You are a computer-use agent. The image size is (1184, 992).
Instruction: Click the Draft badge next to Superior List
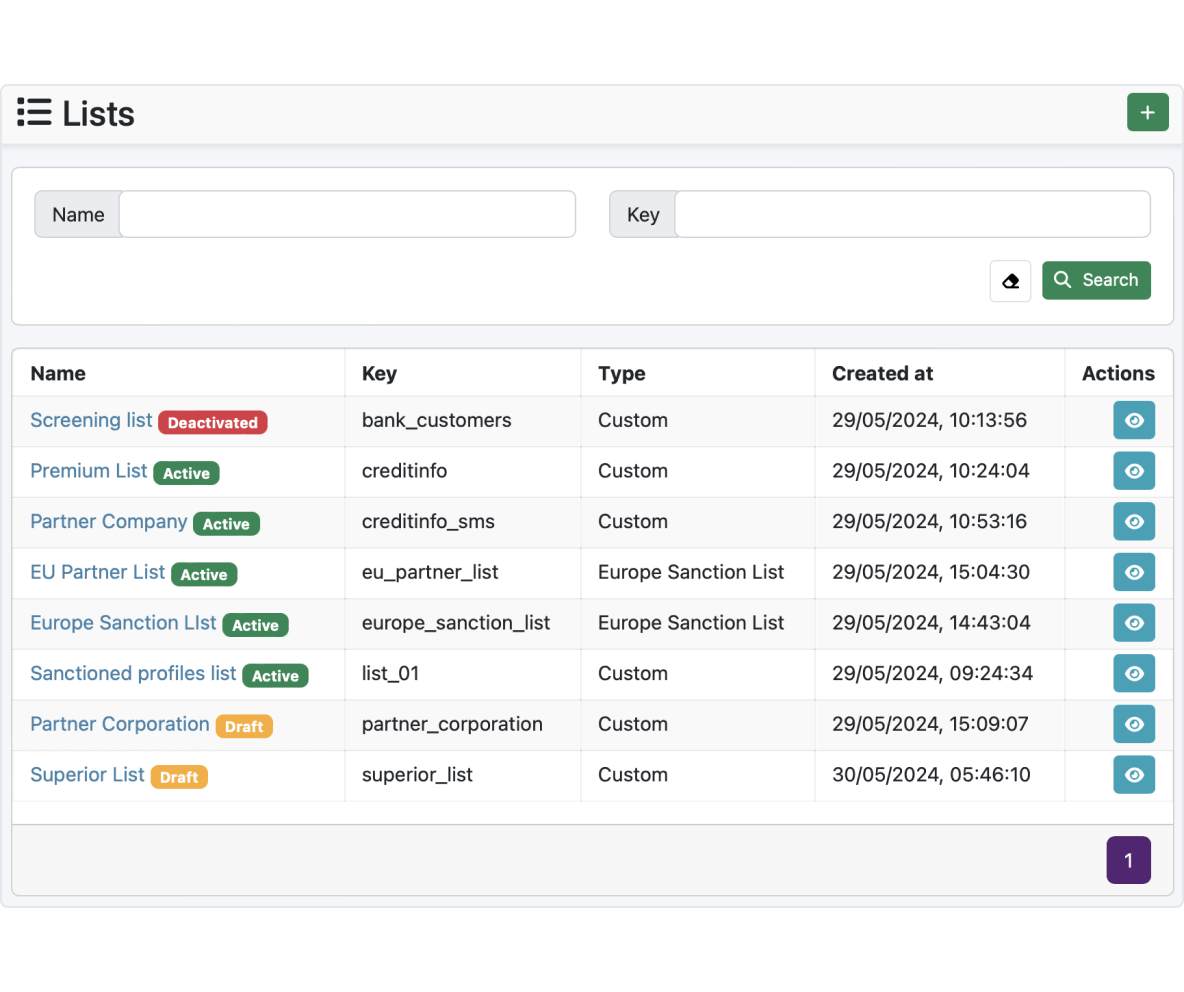(179, 777)
